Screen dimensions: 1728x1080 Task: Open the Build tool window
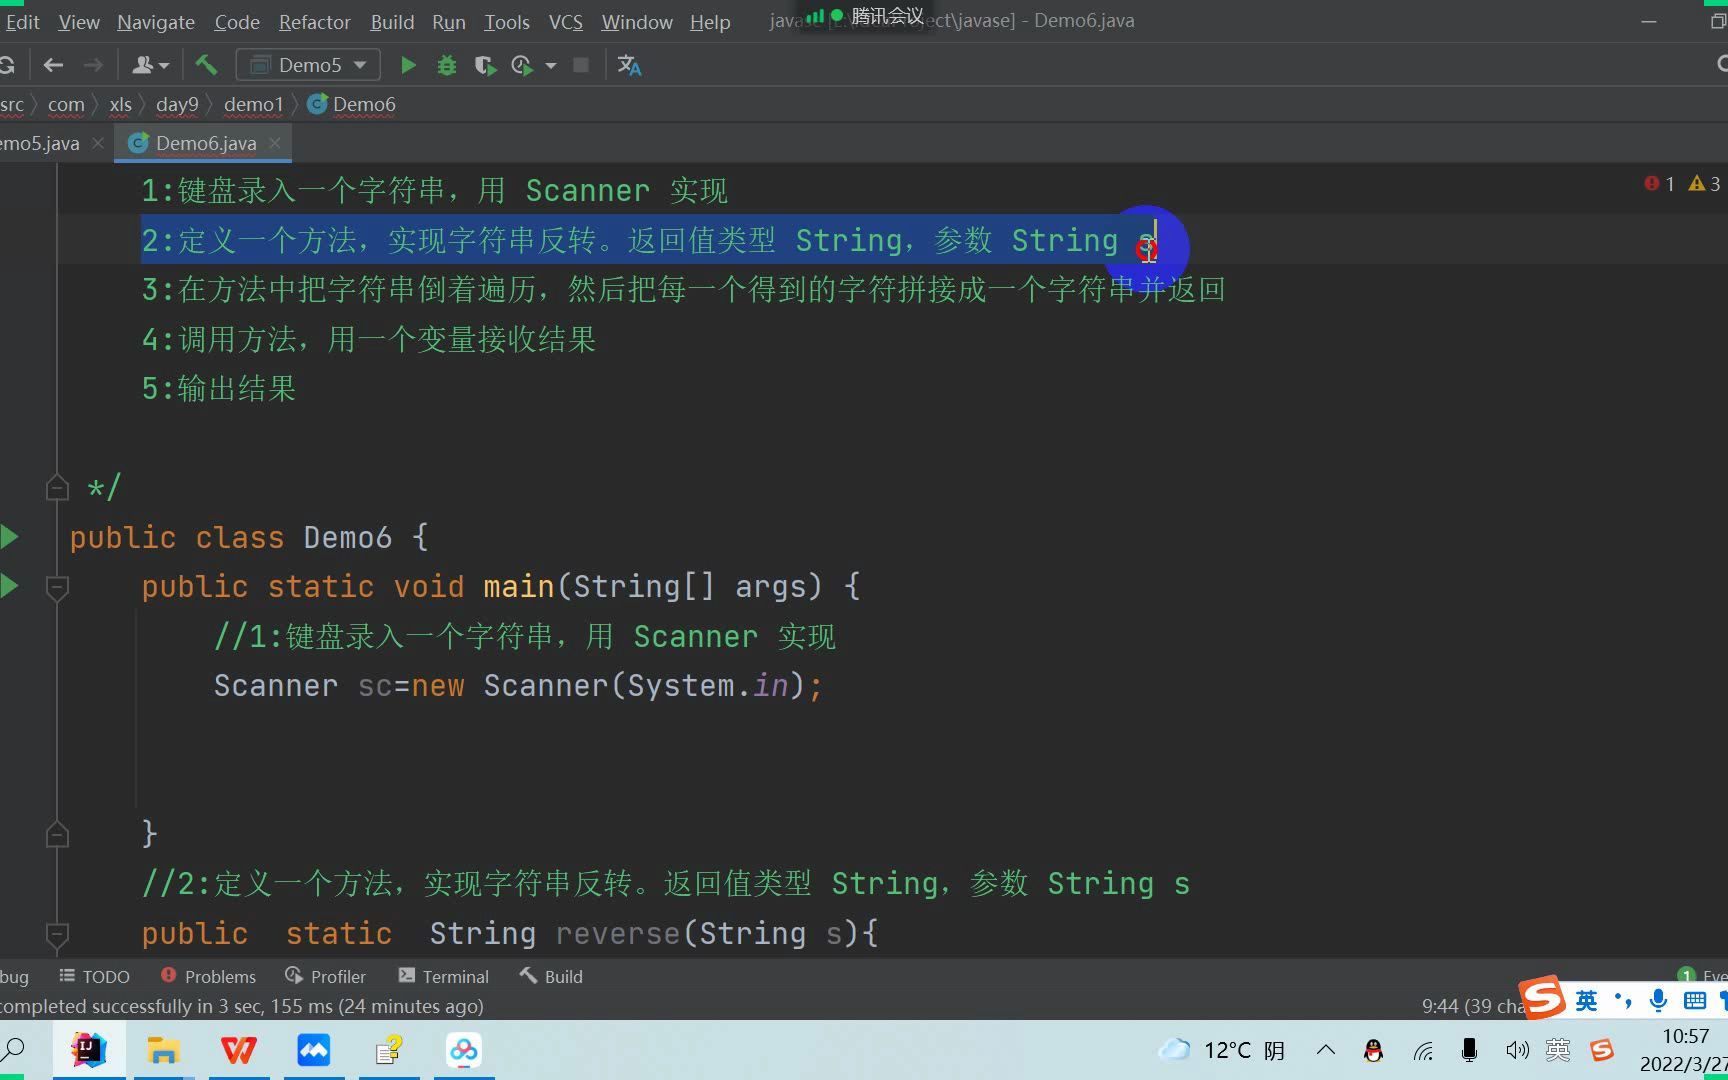(551, 976)
